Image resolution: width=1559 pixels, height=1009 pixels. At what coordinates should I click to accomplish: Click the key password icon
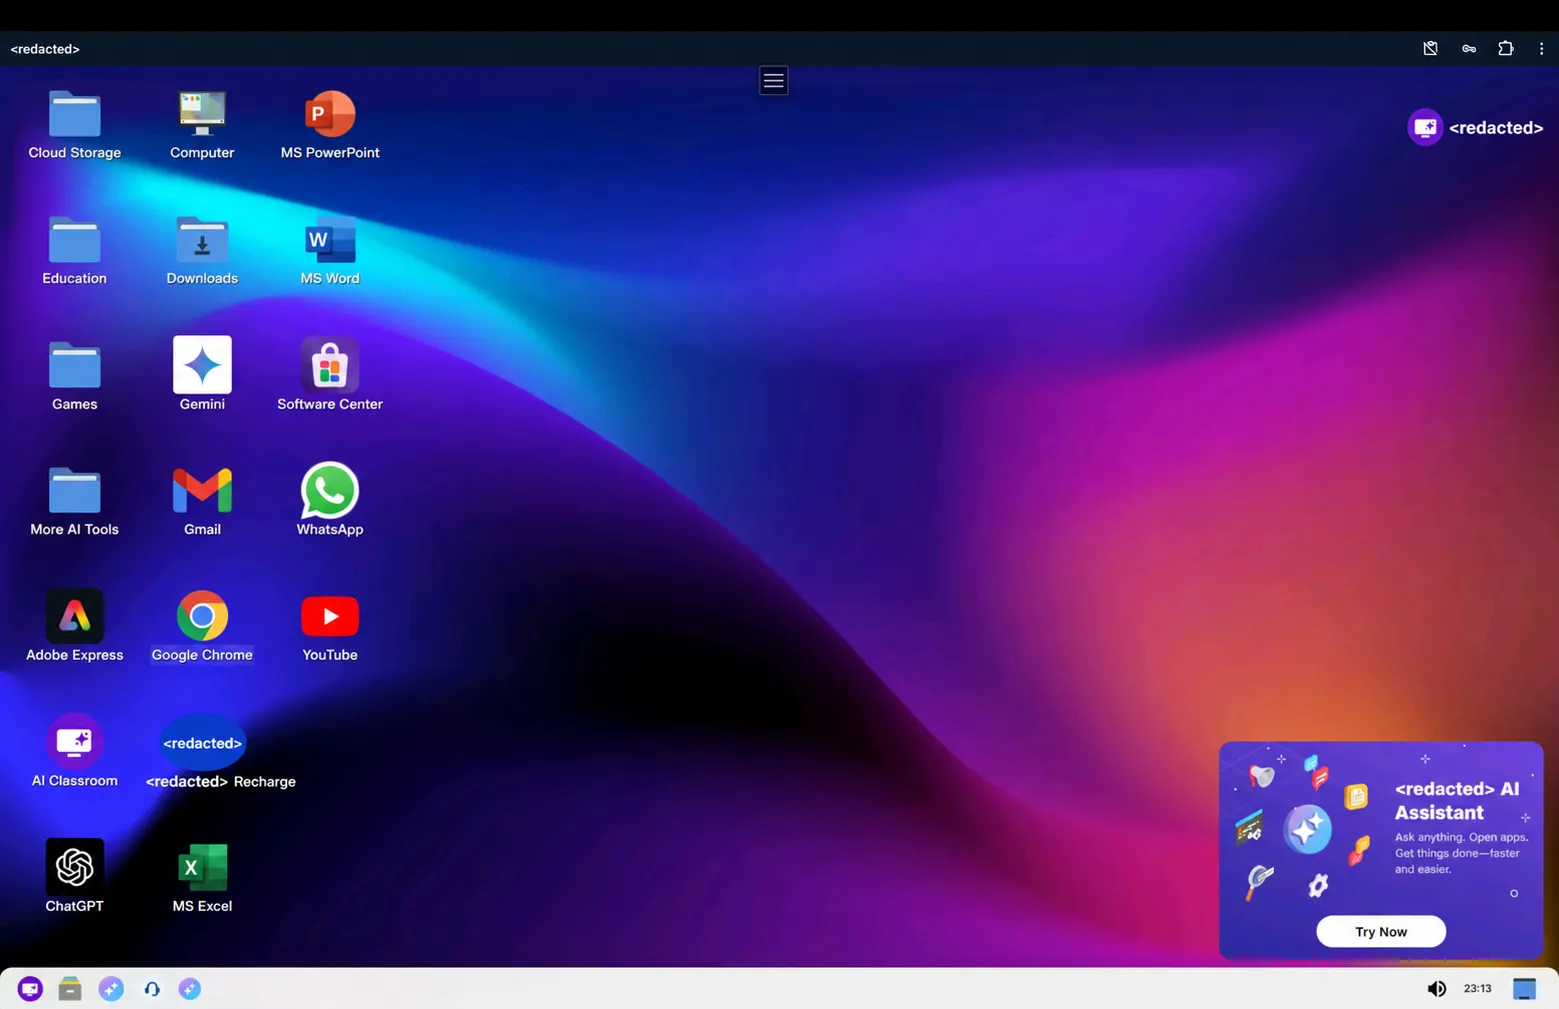click(x=1468, y=48)
